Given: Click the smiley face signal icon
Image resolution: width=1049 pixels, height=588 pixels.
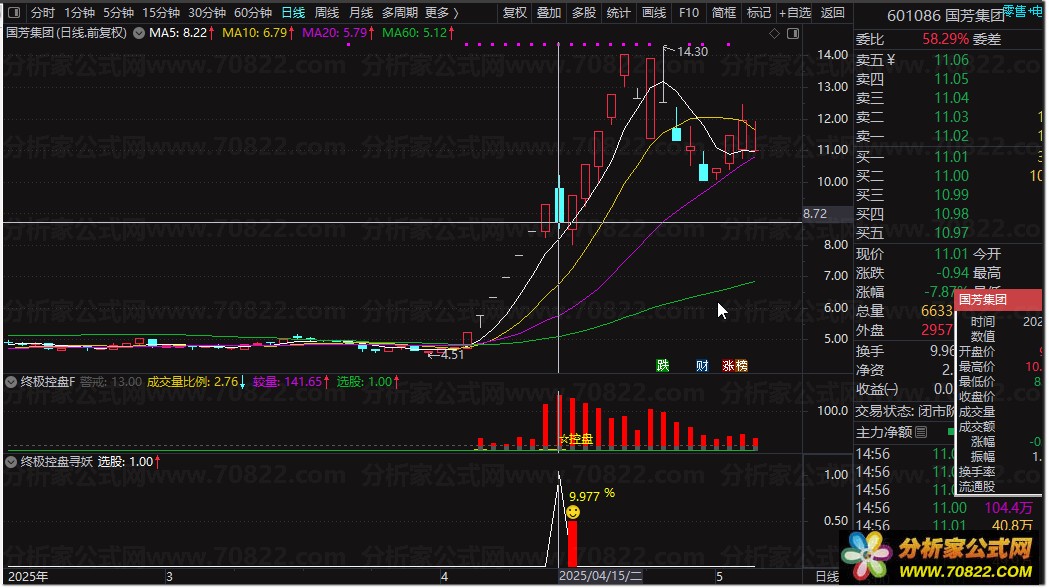Looking at the screenshot, I should (x=573, y=512).
